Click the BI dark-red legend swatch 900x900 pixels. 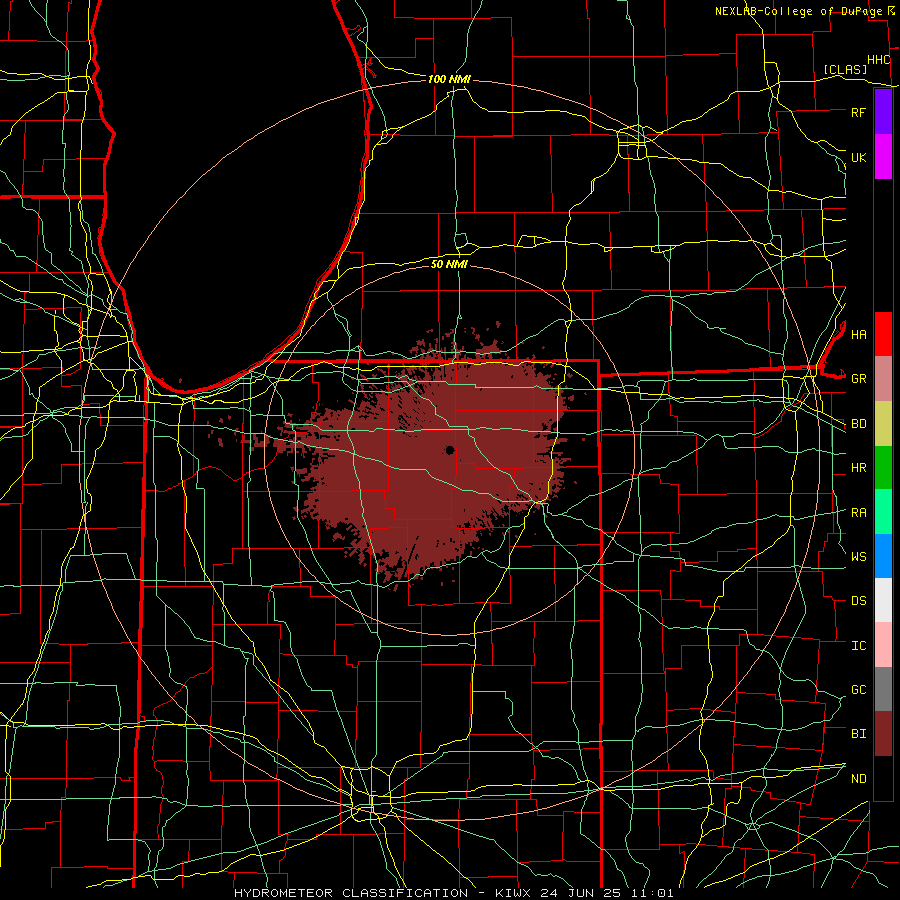pos(883,734)
